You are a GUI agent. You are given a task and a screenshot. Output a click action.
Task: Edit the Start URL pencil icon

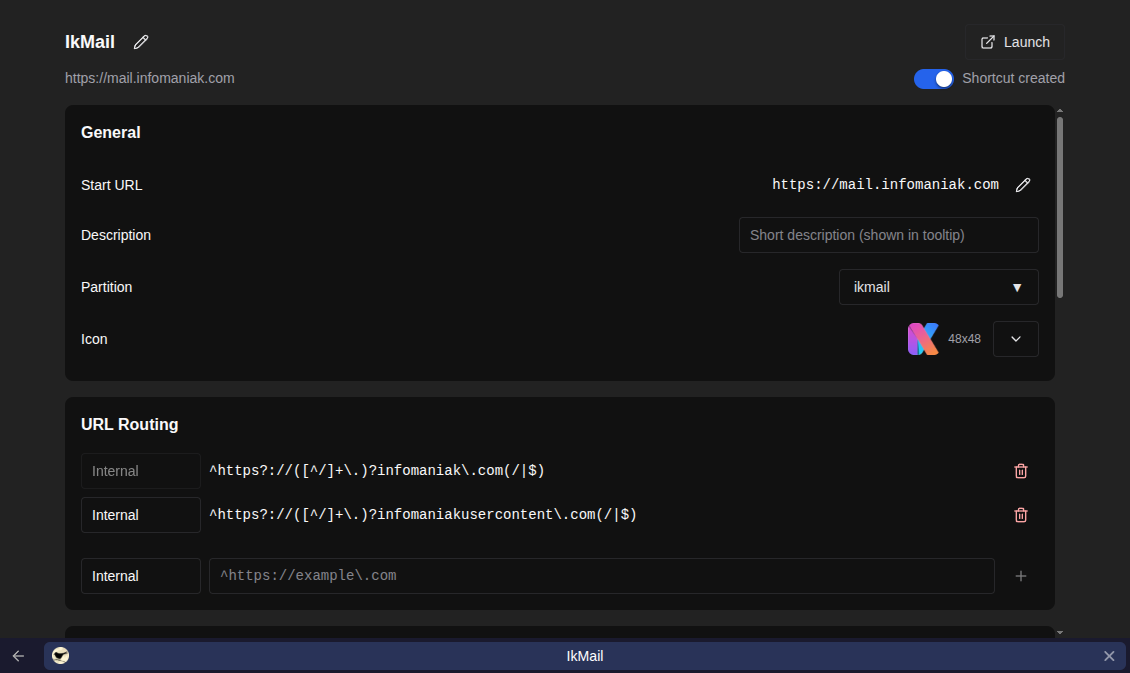coord(1023,185)
